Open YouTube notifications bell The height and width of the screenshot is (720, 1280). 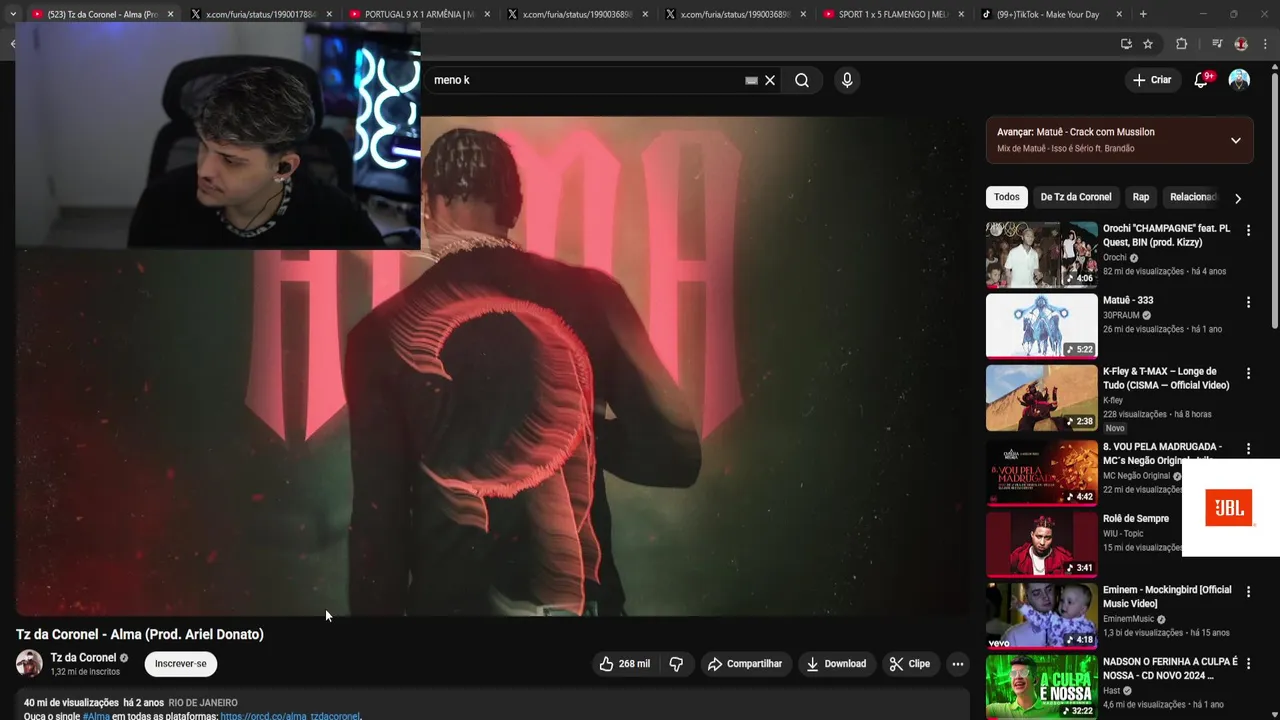click(x=1201, y=80)
